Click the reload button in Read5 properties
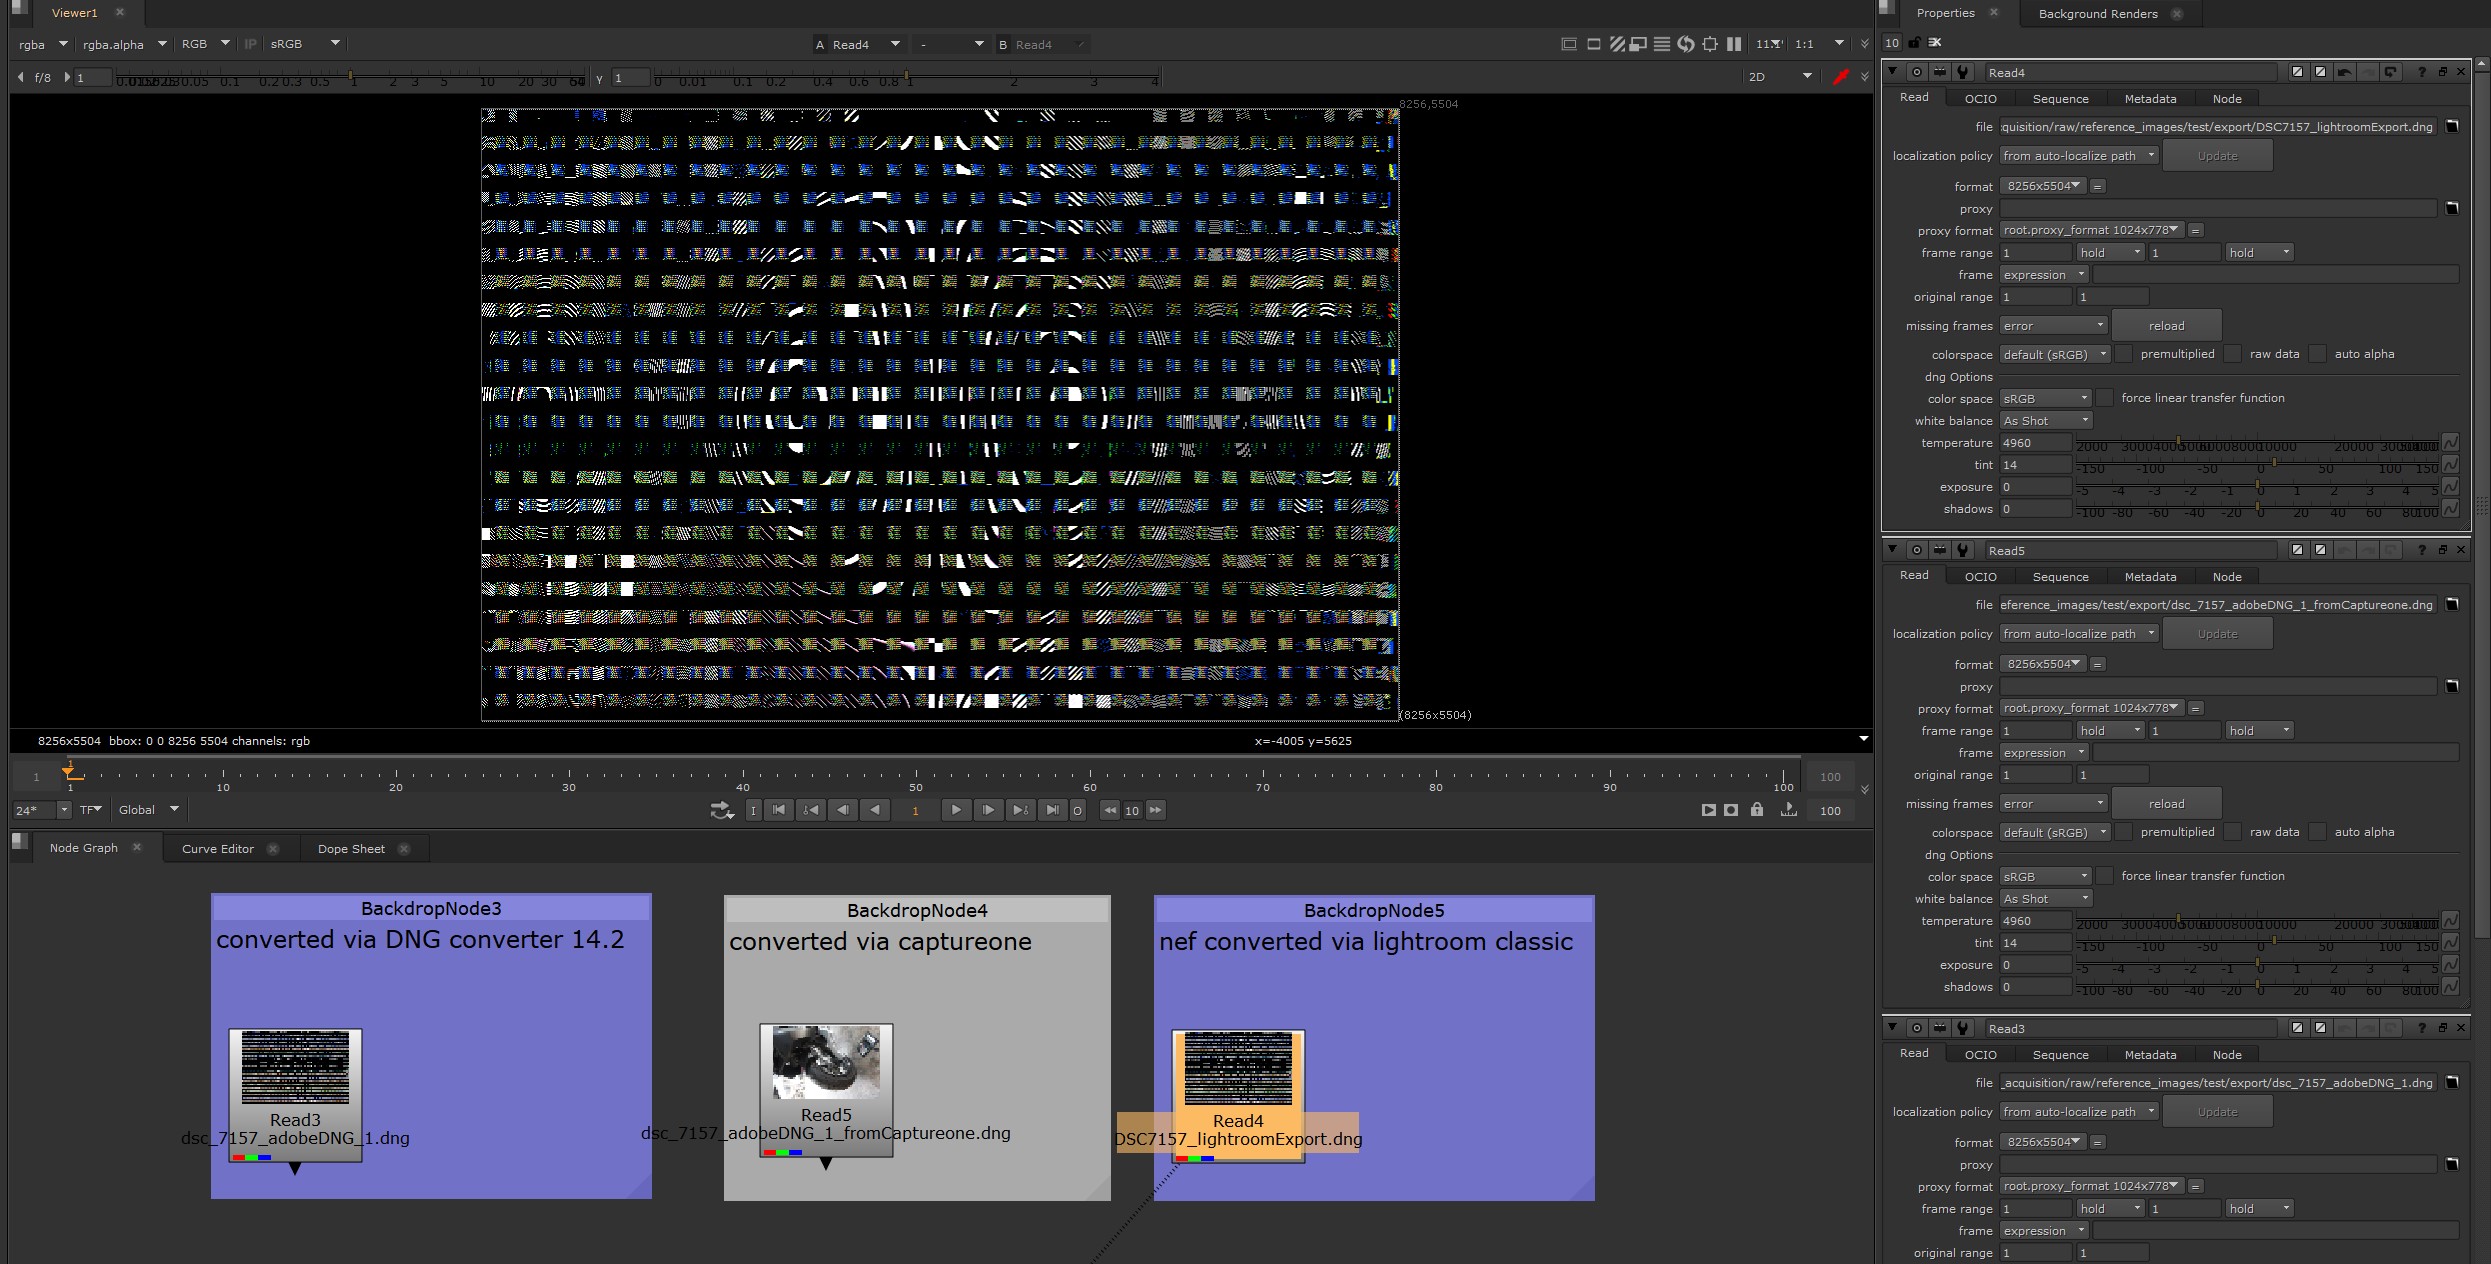 (x=2167, y=803)
